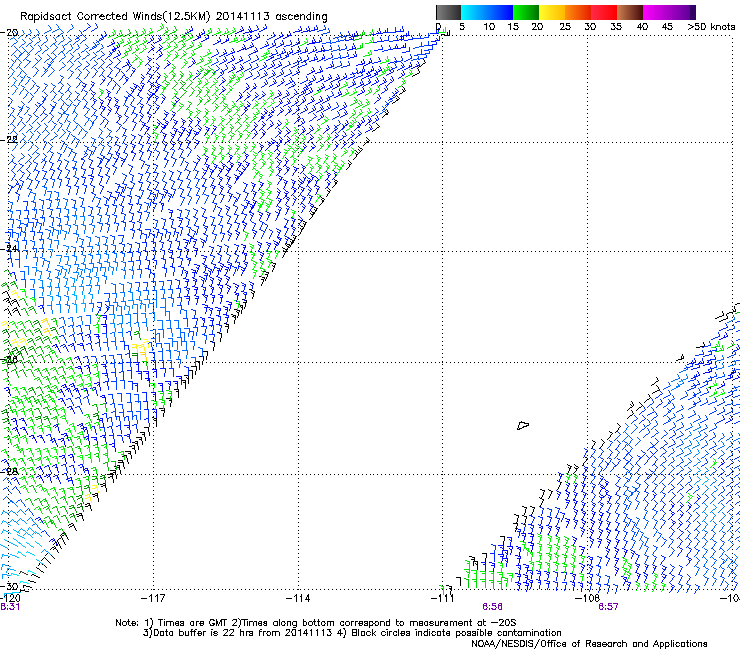This screenshot has height=650, width=740.
Task: Click the '>50 knots' legend label
Action: point(711,27)
